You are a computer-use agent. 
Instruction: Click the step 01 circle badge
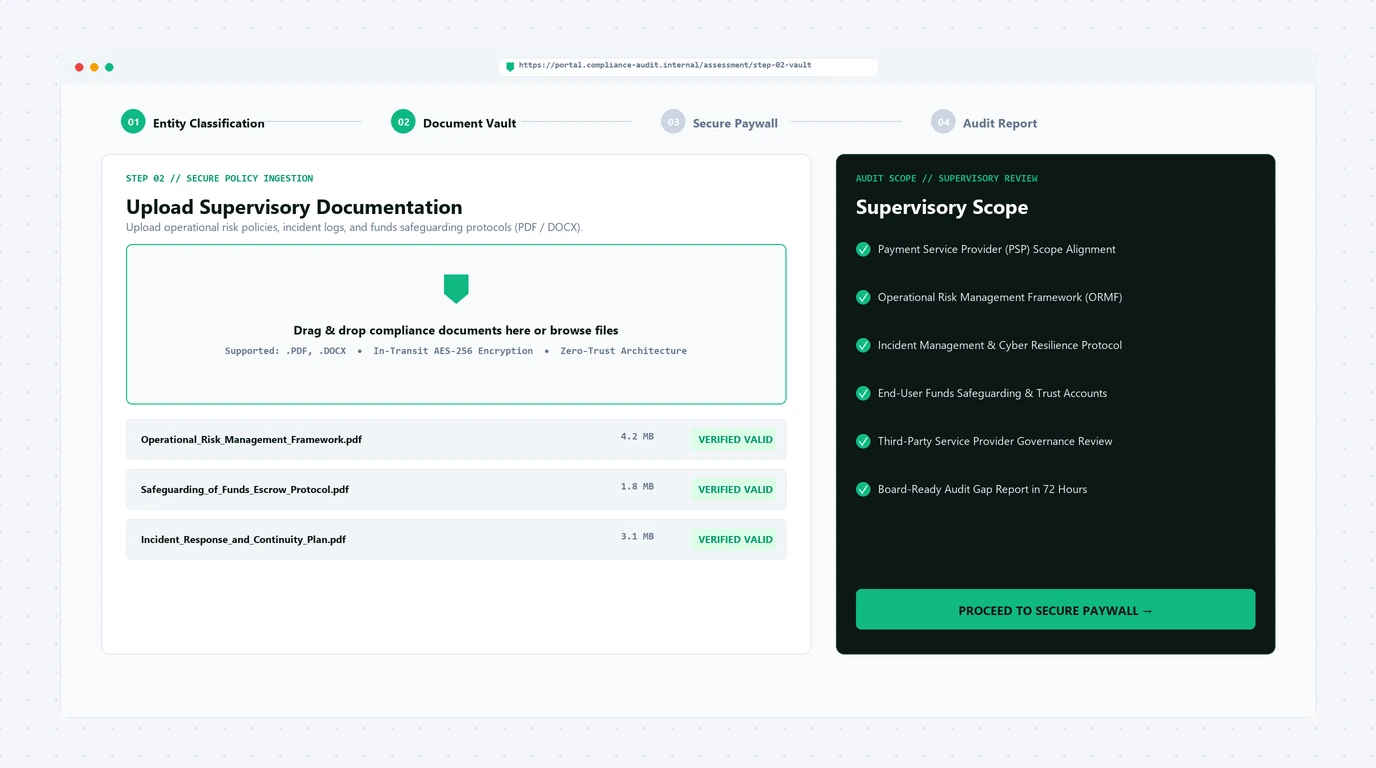tap(133, 122)
